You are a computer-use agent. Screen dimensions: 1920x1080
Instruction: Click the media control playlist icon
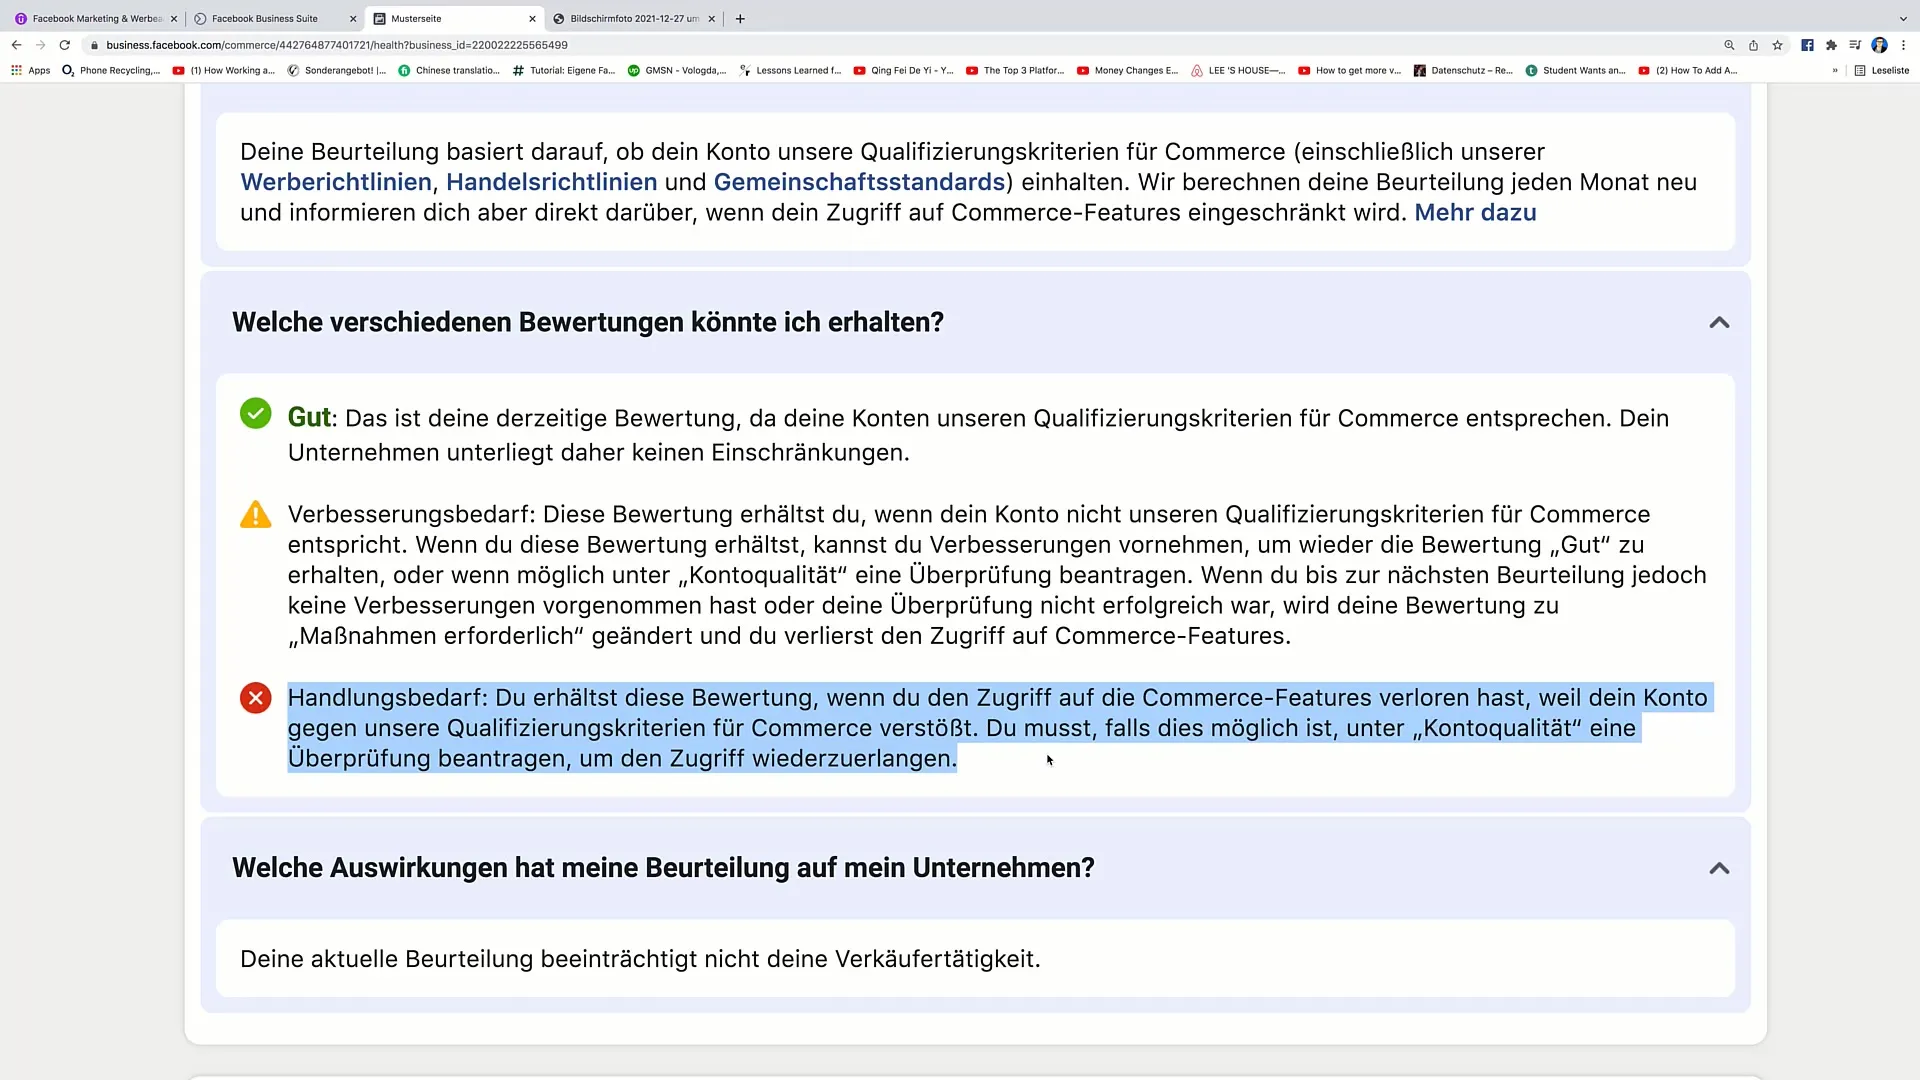coord(1855,45)
